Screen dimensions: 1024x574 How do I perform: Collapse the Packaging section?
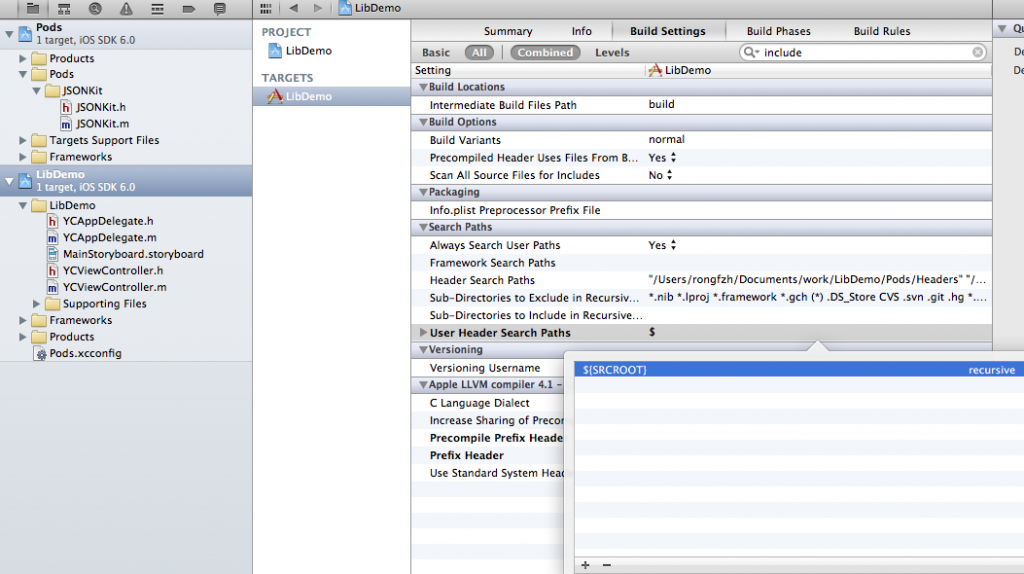pyautogui.click(x=423, y=192)
